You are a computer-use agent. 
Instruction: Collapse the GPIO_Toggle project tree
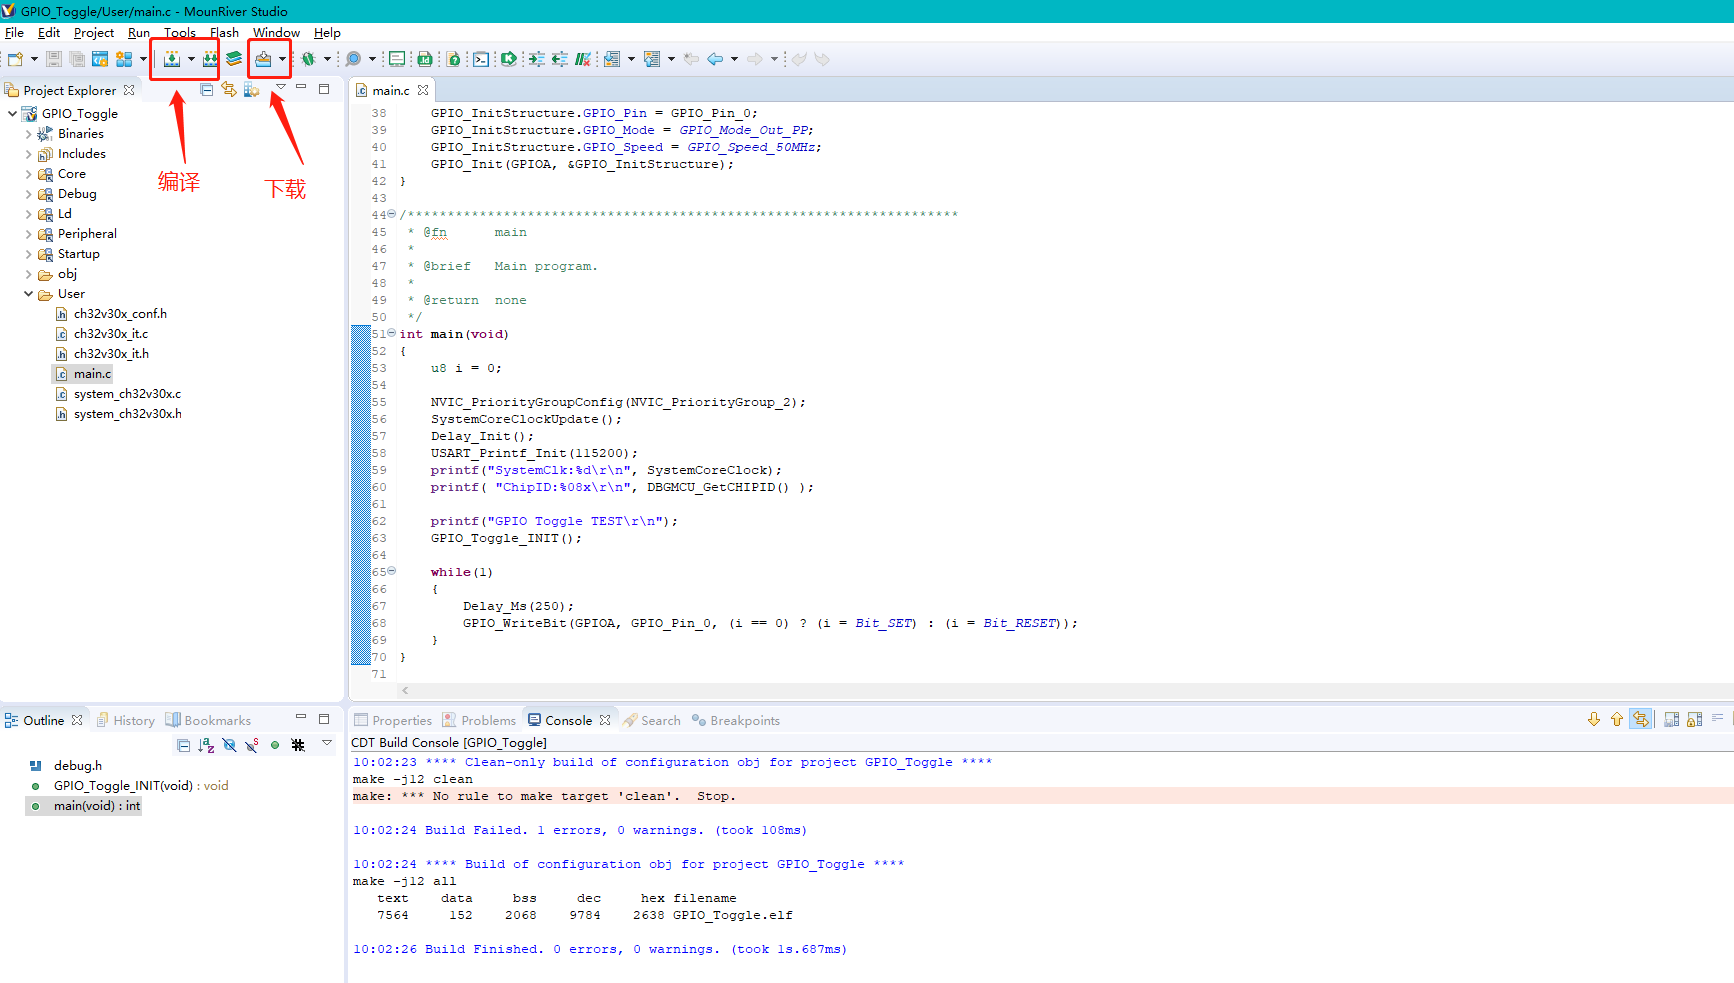(x=12, y=114)
